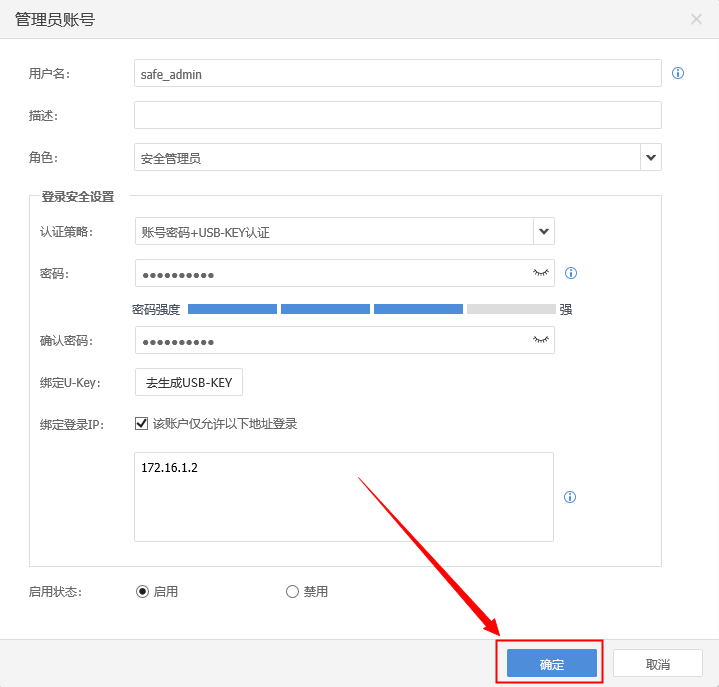Click the info icon beside the IP address box

coord(570,497)
